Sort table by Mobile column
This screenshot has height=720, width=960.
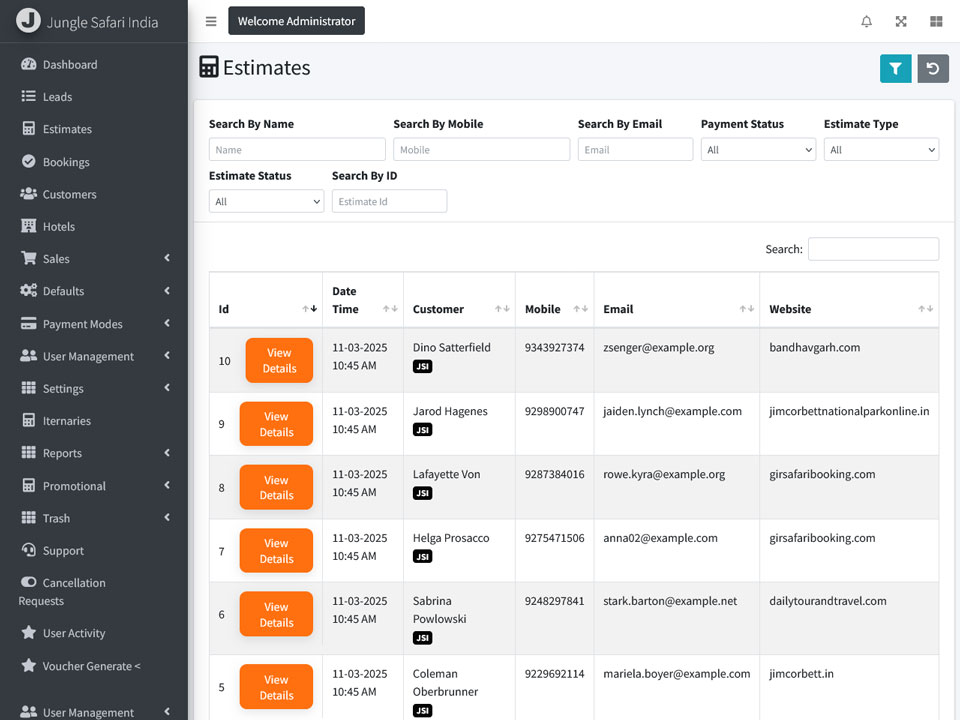click(x=555, y=300)
